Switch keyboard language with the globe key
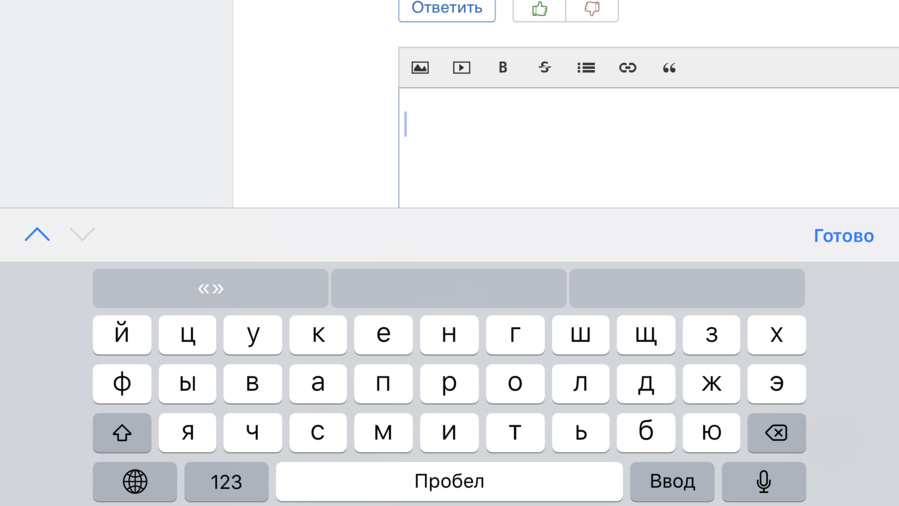 pyautogui.click(x=135, y=481)
